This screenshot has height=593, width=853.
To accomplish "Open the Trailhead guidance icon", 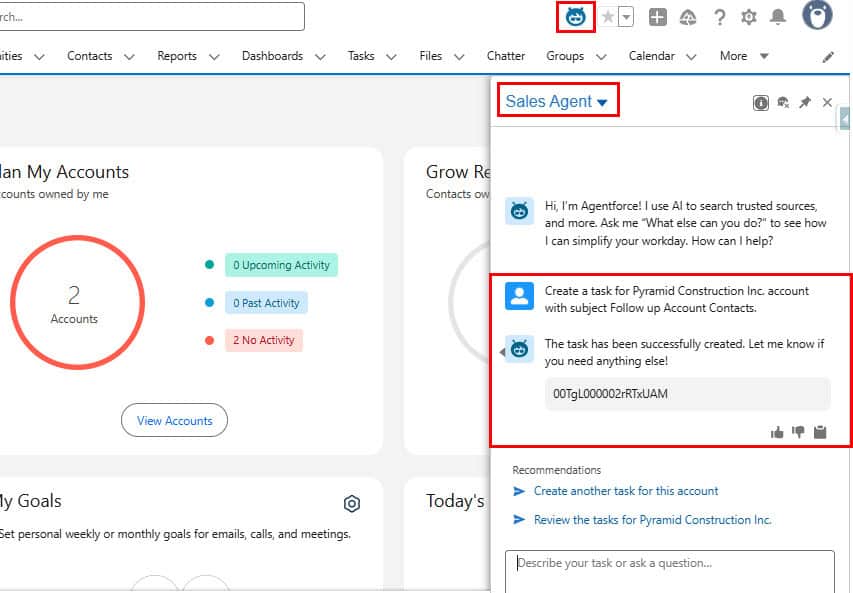I will point(688,17).
